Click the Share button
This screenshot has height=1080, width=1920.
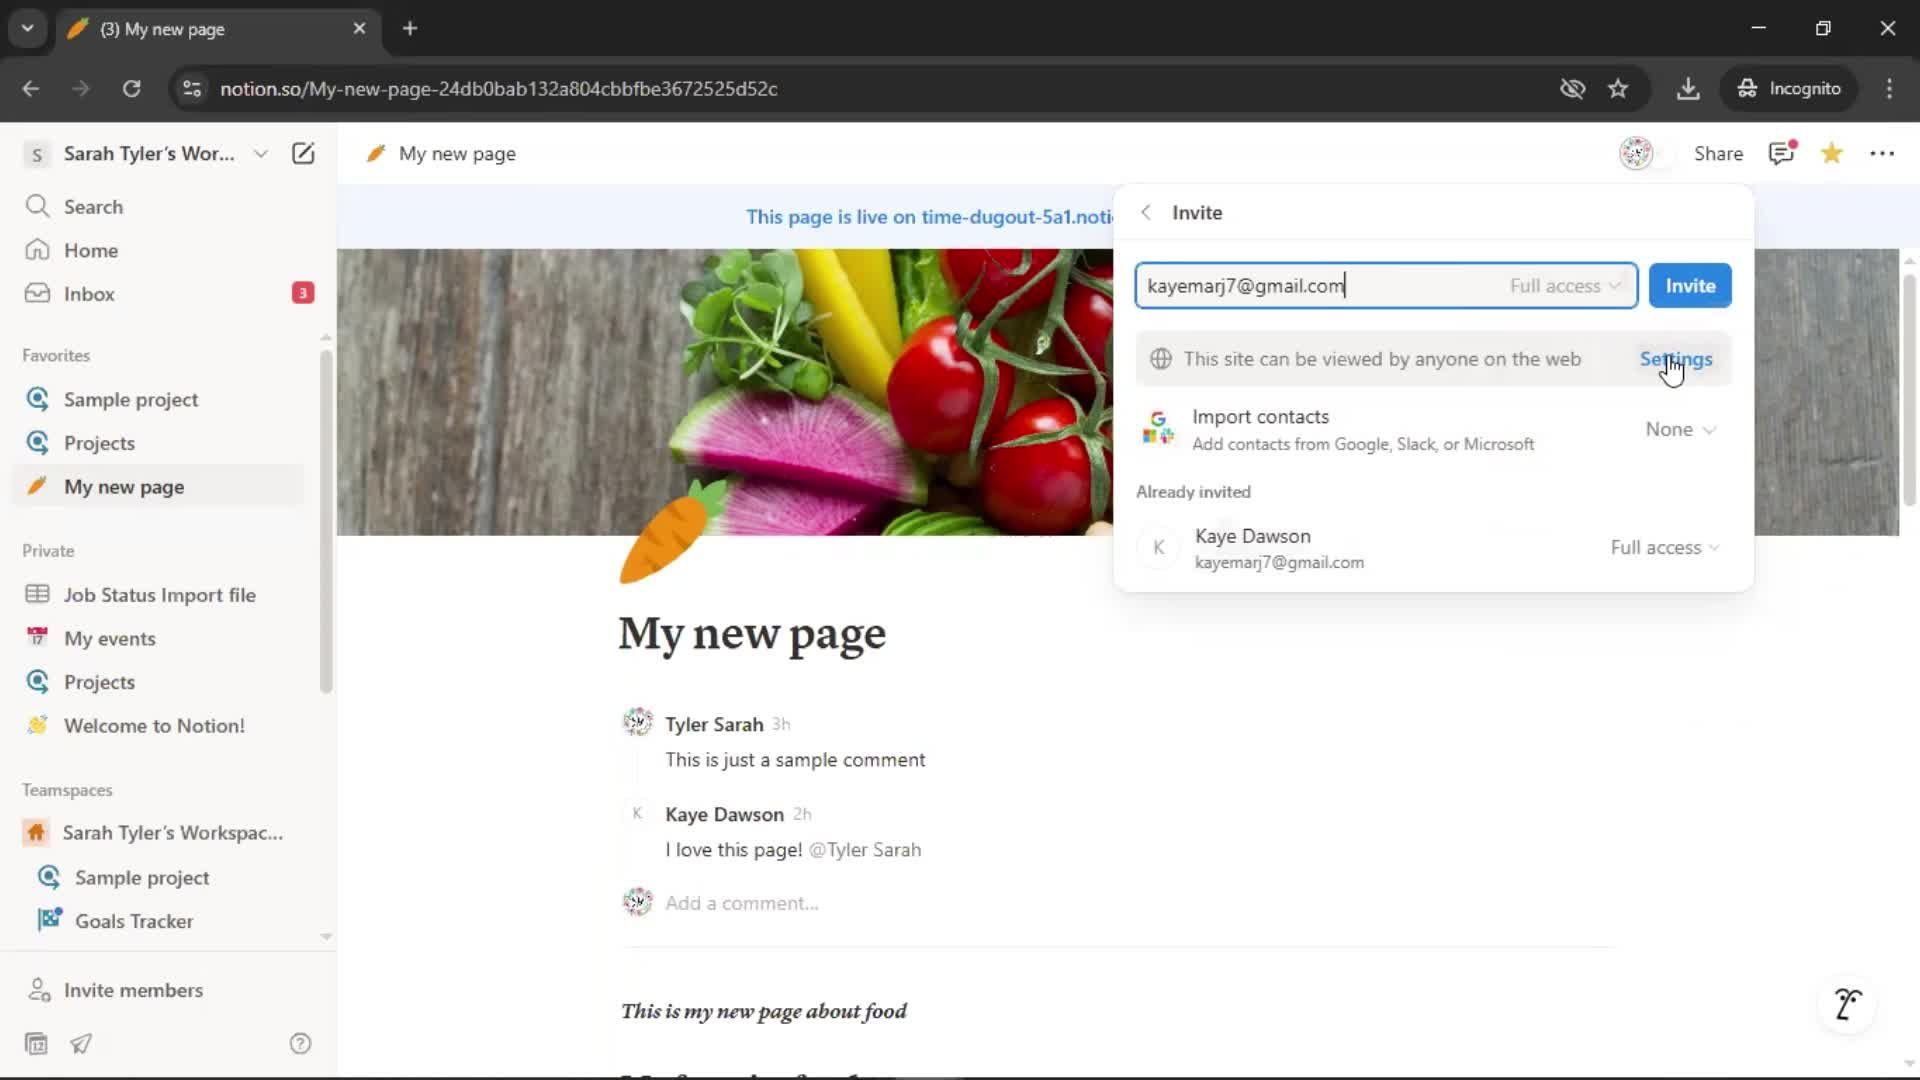1718,154
